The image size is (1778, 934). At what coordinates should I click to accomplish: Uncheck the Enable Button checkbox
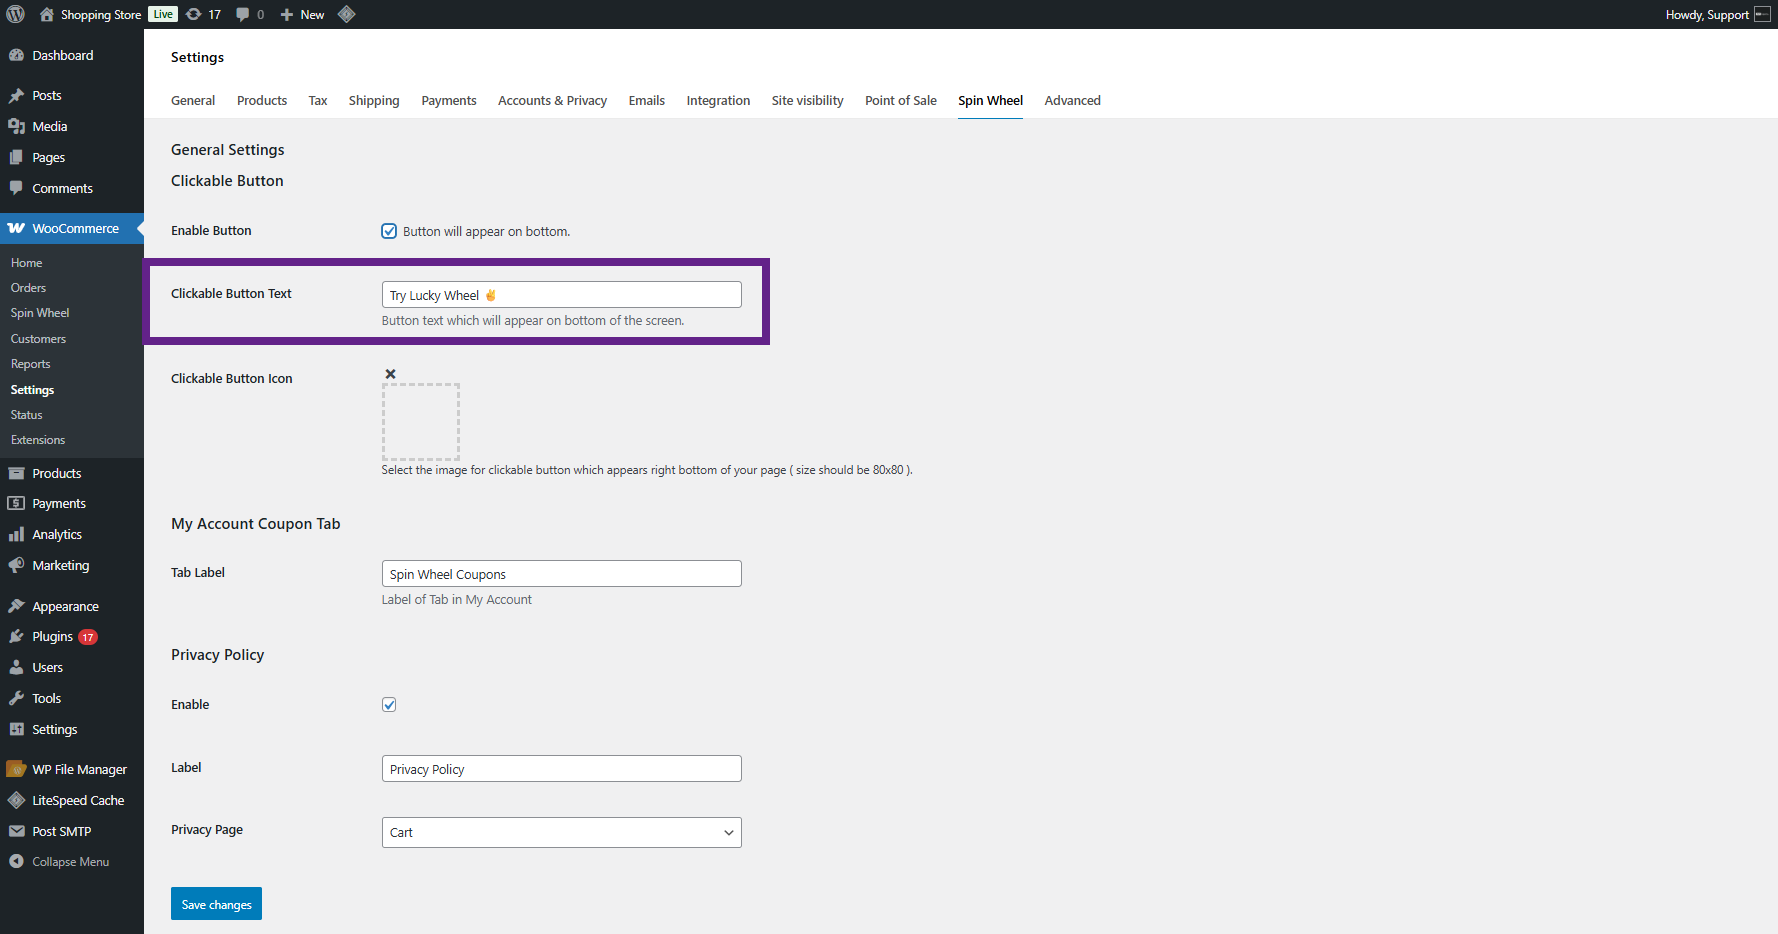coord(389,231)
